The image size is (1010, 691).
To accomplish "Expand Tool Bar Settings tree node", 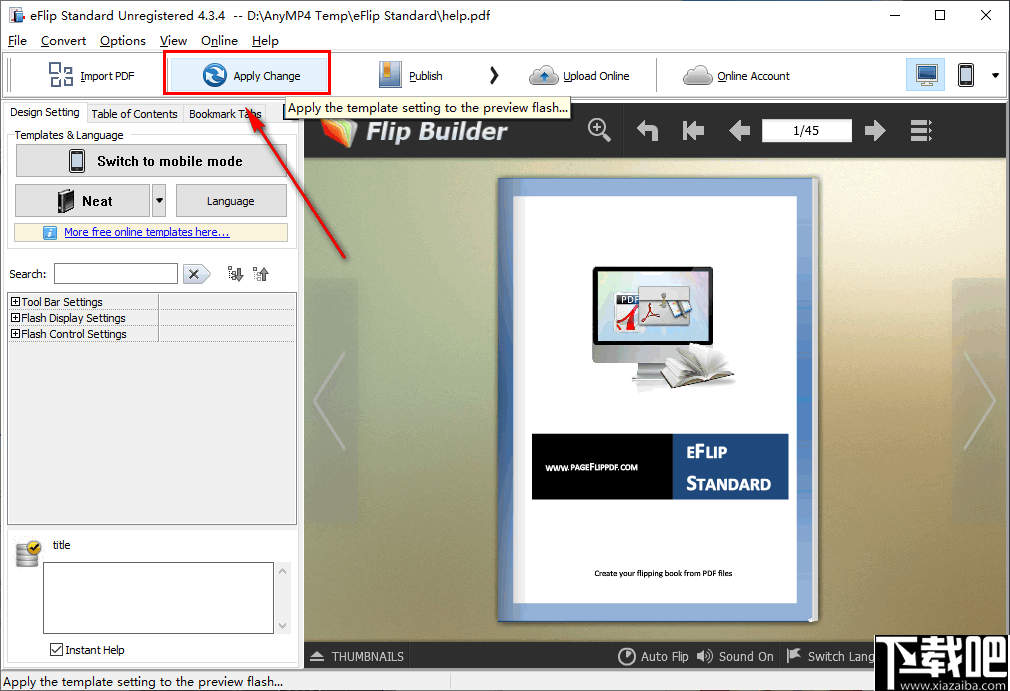I will (15, 301).
